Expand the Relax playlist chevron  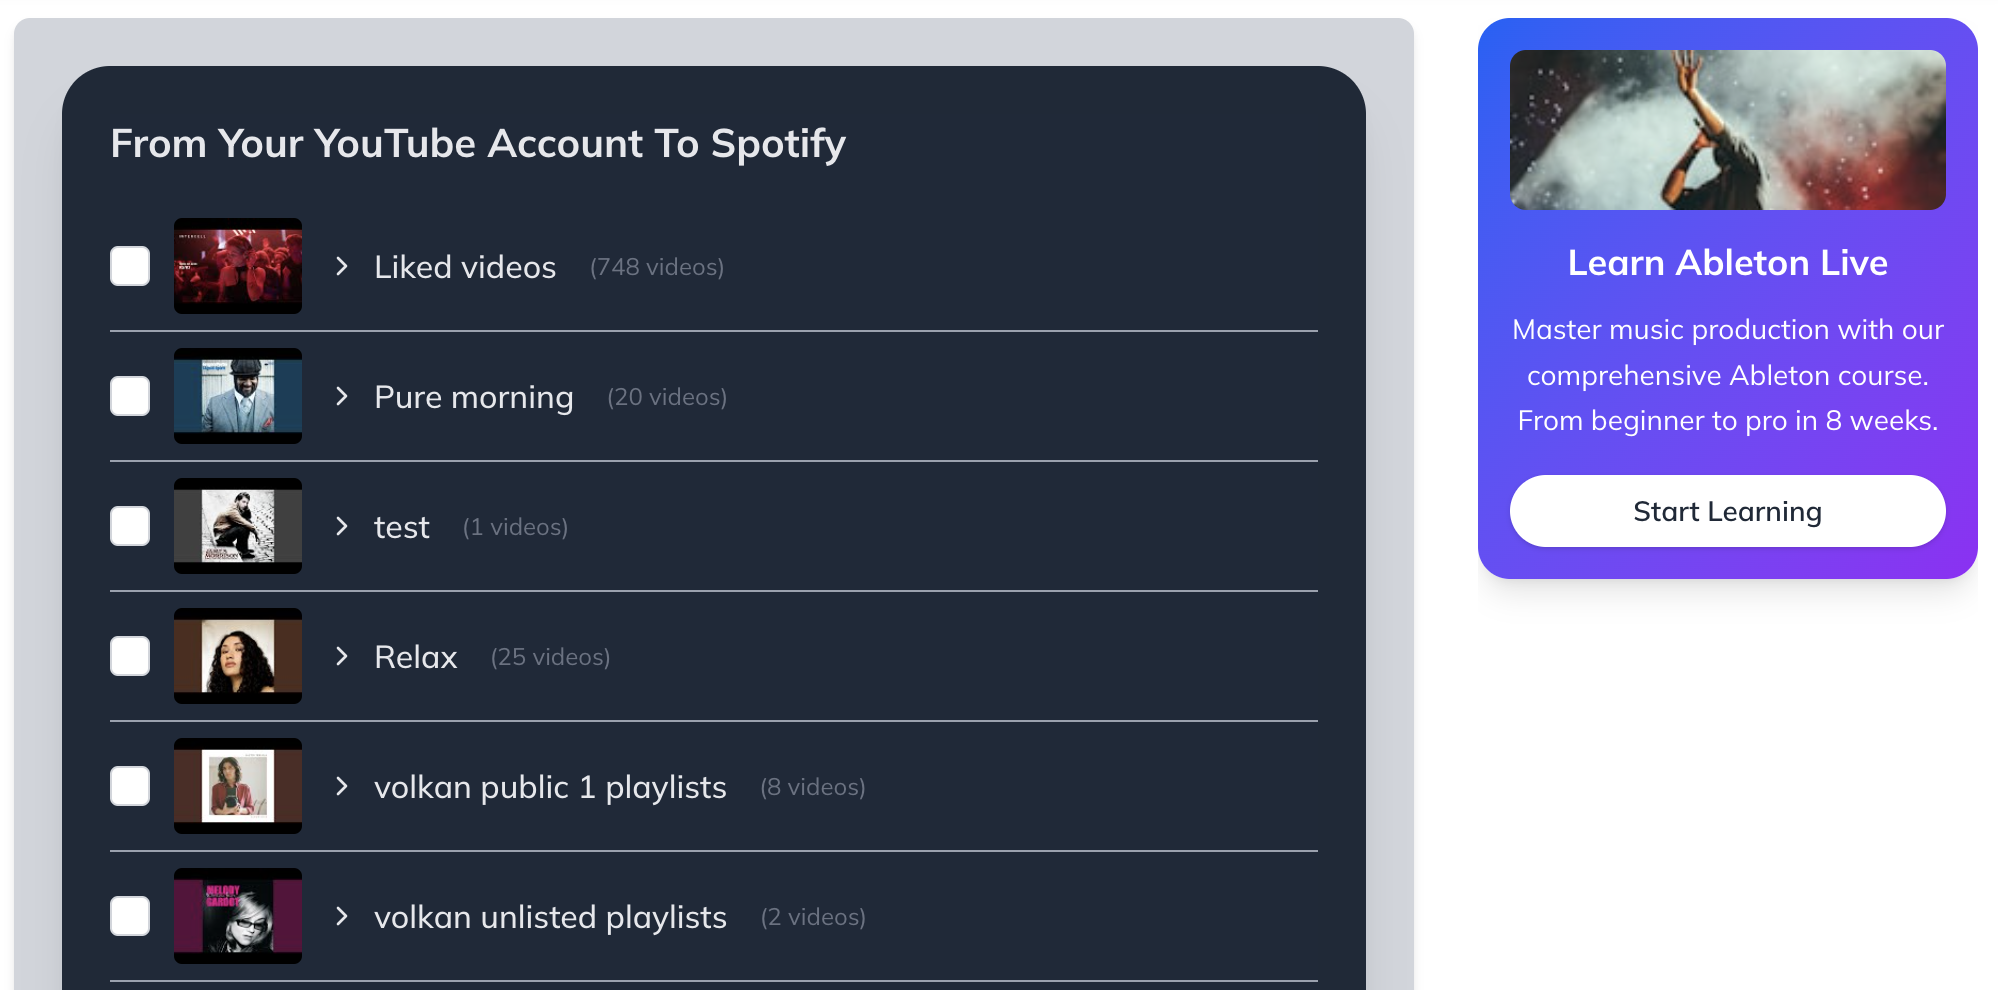(x=342, y=656)
